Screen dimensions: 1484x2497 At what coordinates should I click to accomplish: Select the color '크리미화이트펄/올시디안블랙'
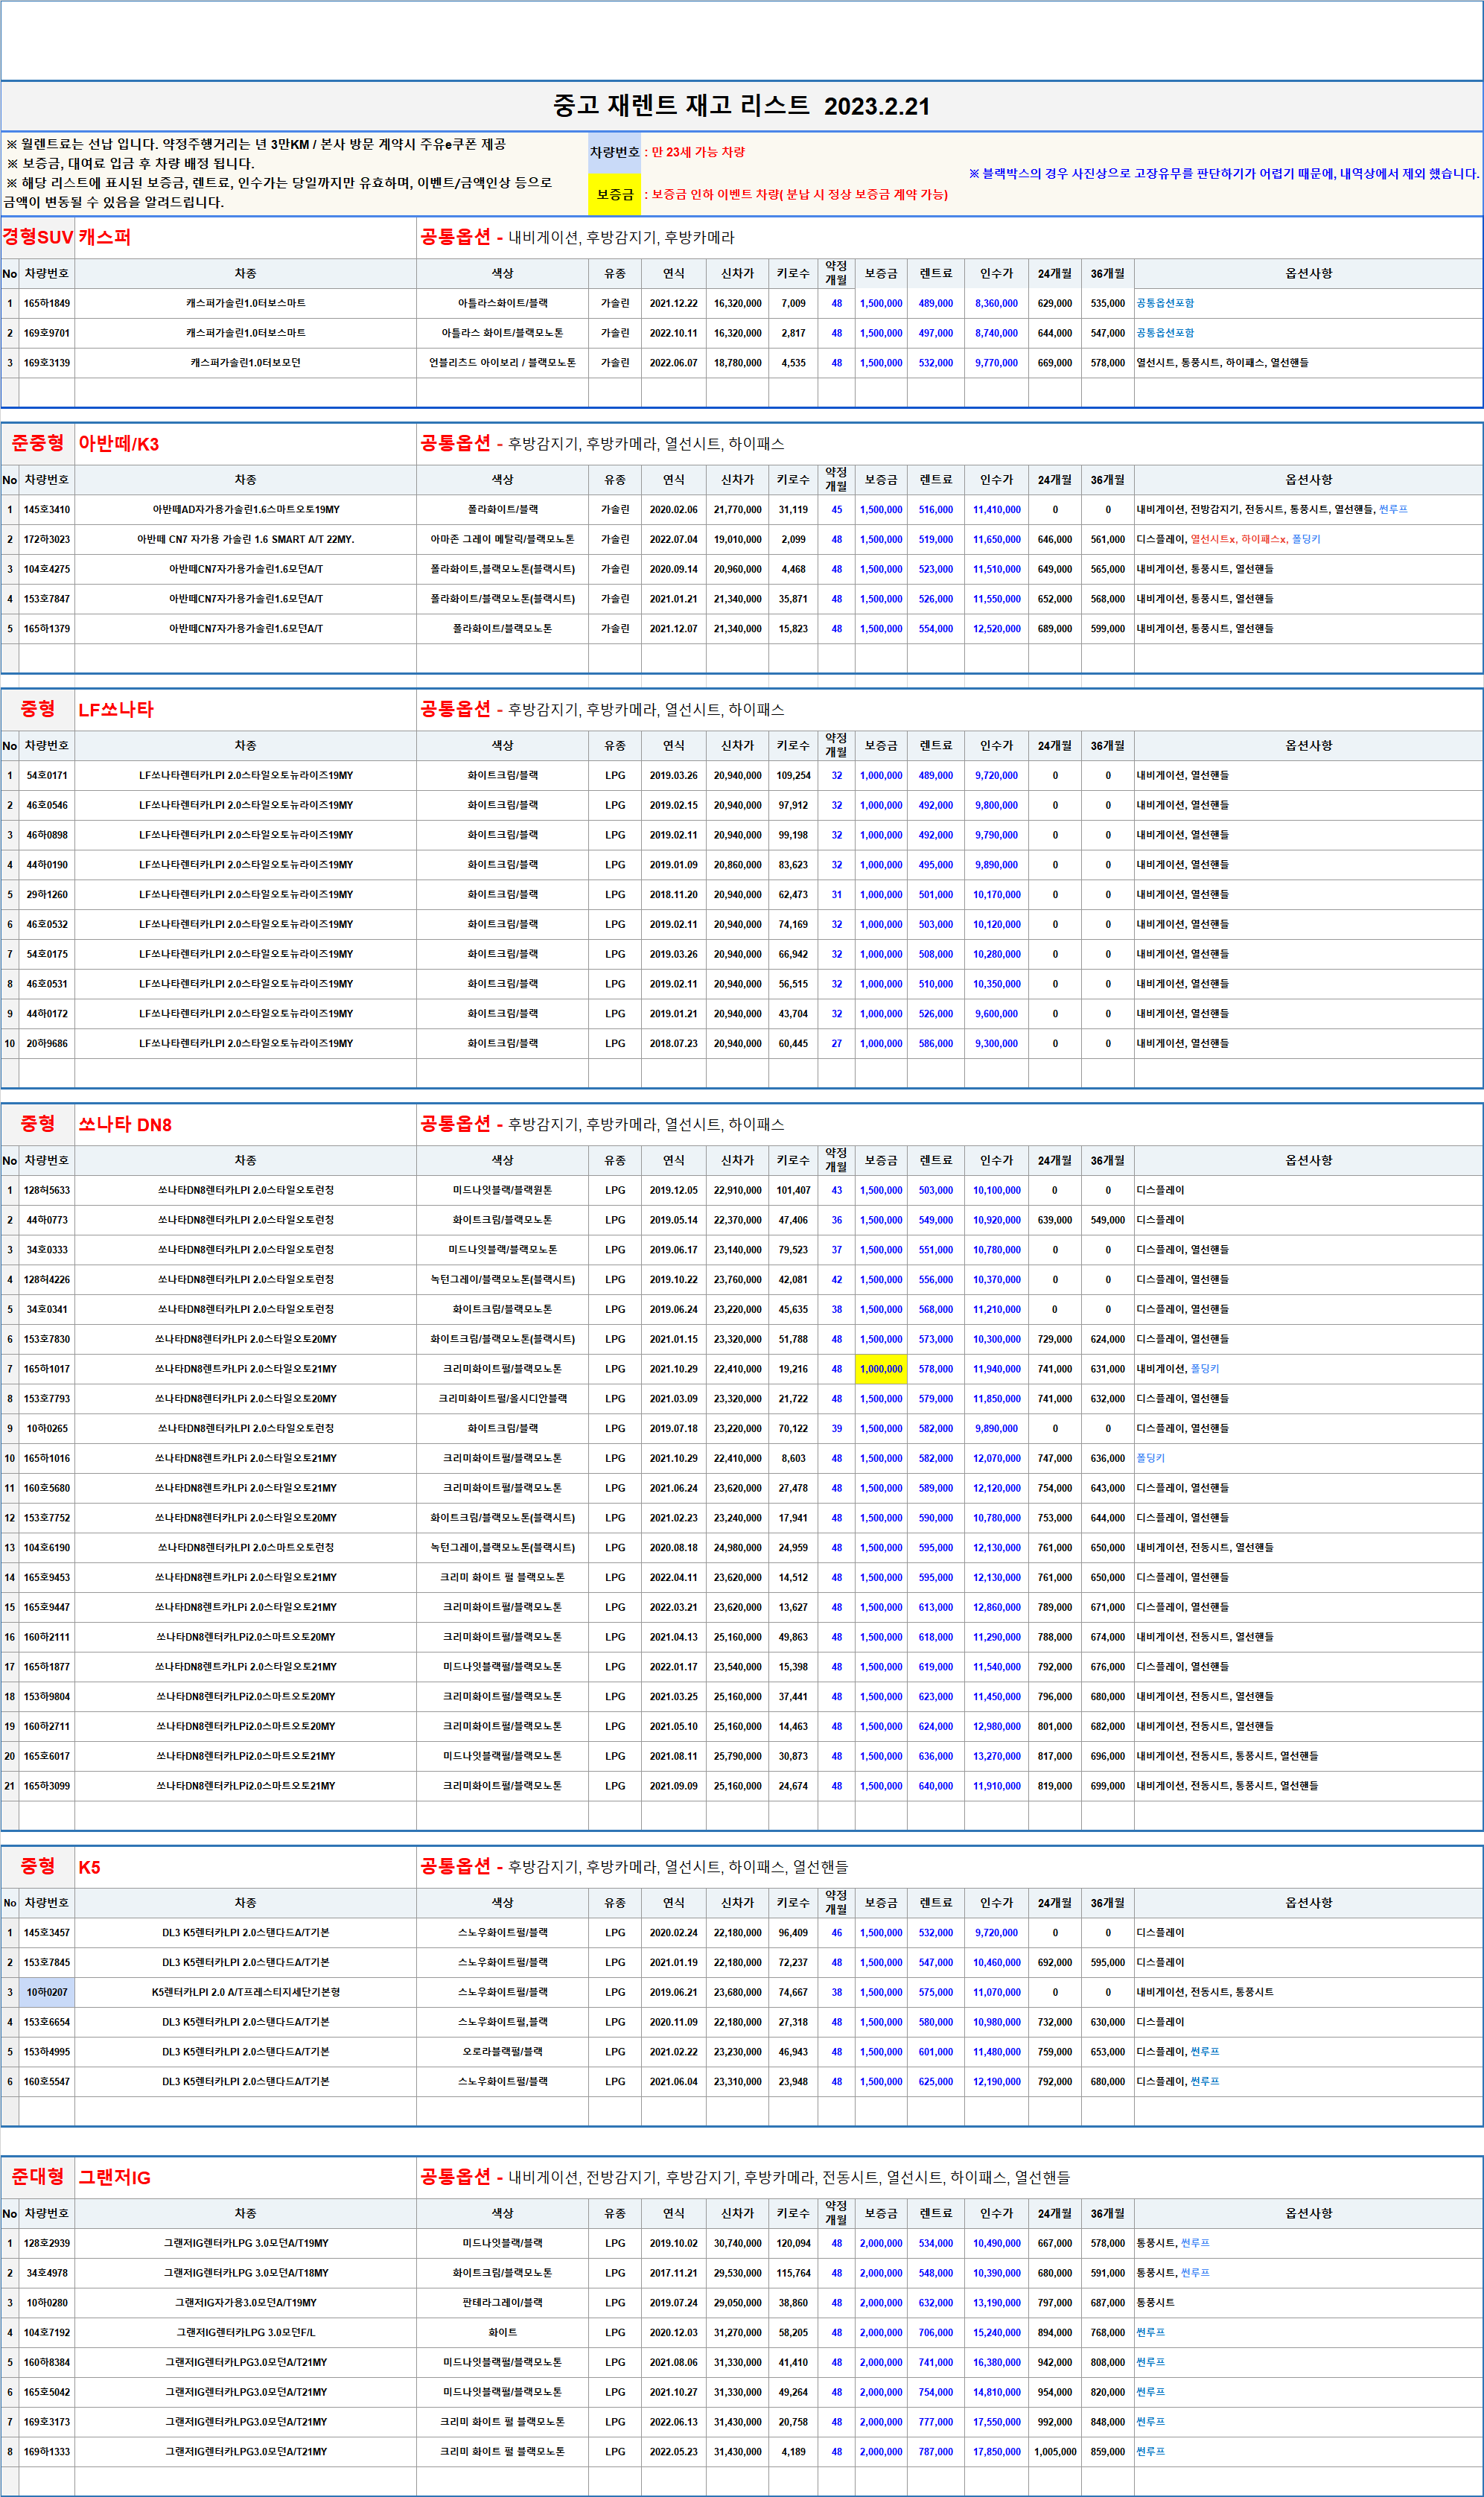click(x=502, y=1399)
